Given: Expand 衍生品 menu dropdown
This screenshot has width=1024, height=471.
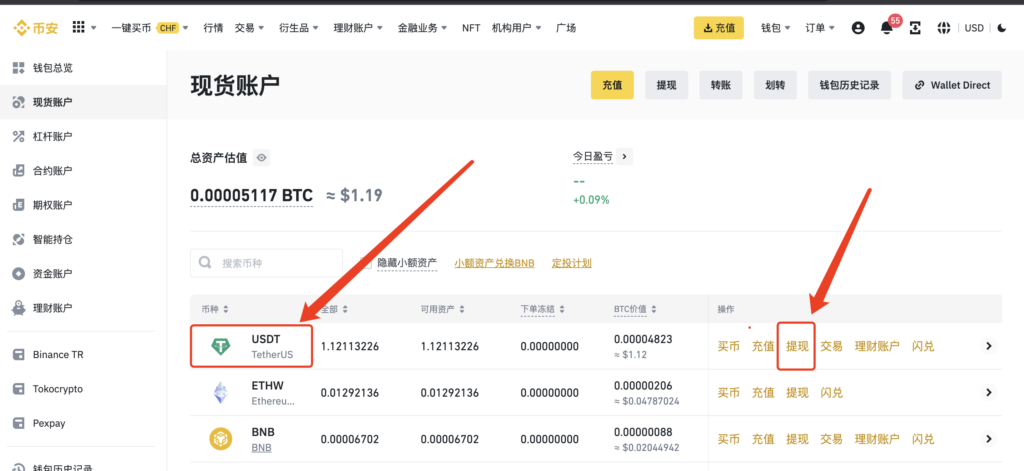Looking at the screenshot, I should click(x=298, y=28).
